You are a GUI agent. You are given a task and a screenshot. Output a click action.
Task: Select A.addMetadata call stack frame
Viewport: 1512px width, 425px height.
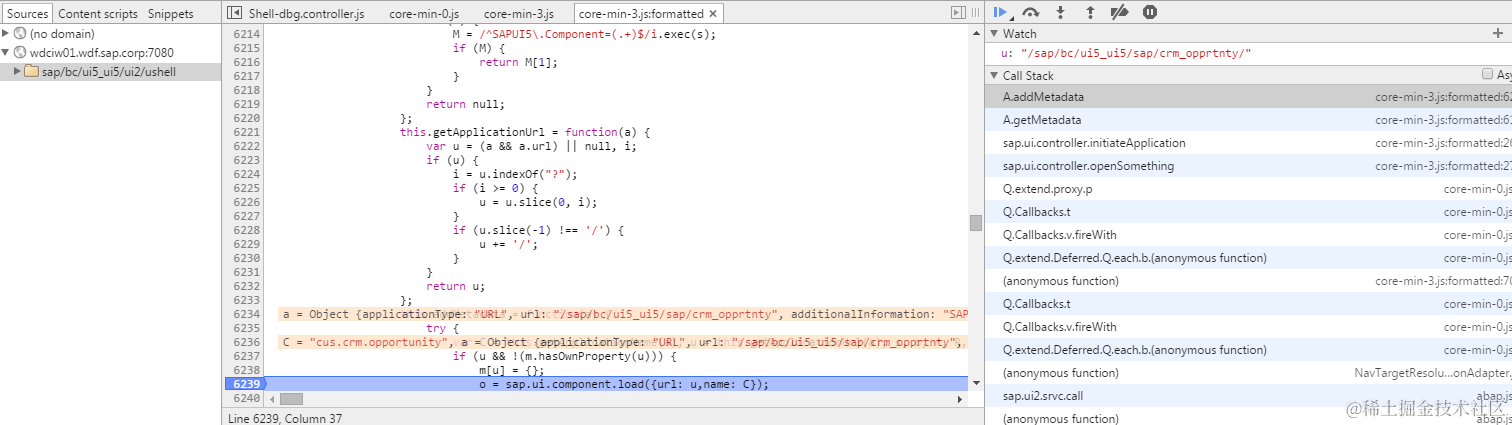1248,97
